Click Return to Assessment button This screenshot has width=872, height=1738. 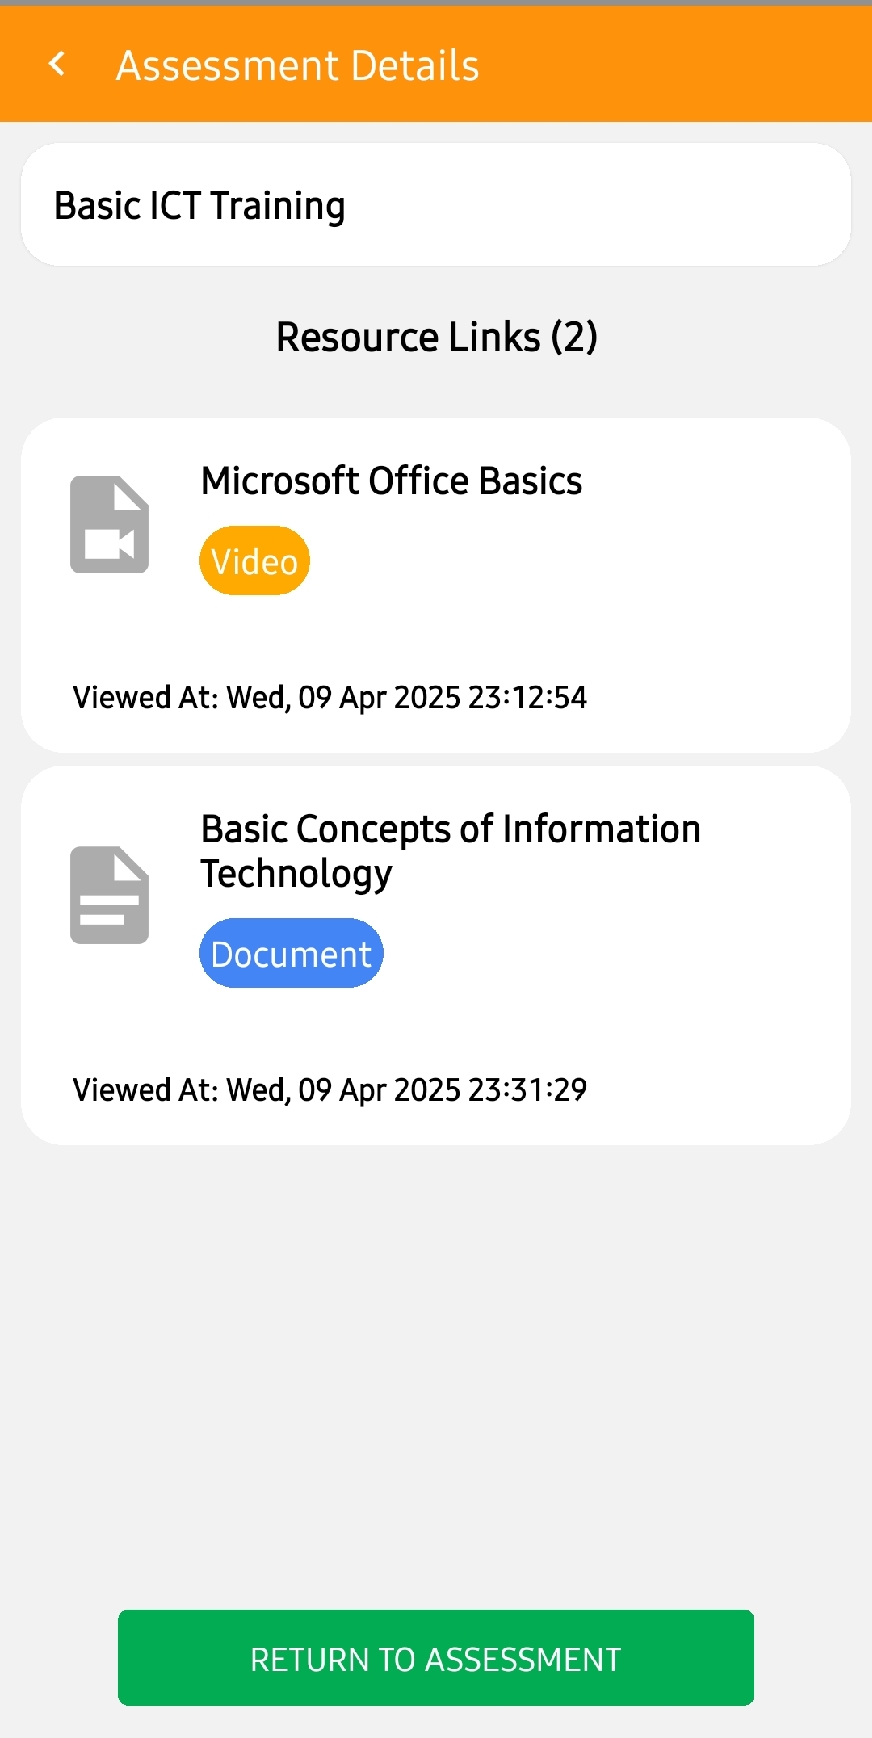coord(436,1658)
